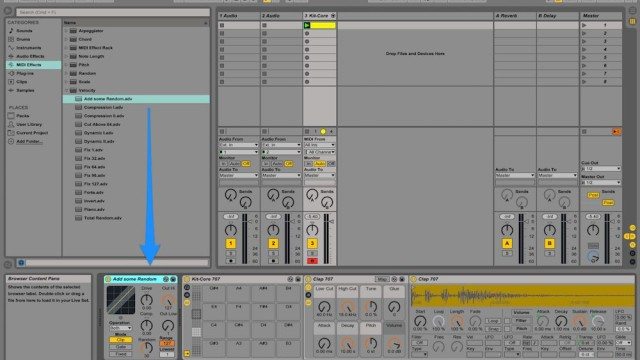This screenshot has height=360, width=640.
Task: Select the Sounds category
Action: (24, 31)
